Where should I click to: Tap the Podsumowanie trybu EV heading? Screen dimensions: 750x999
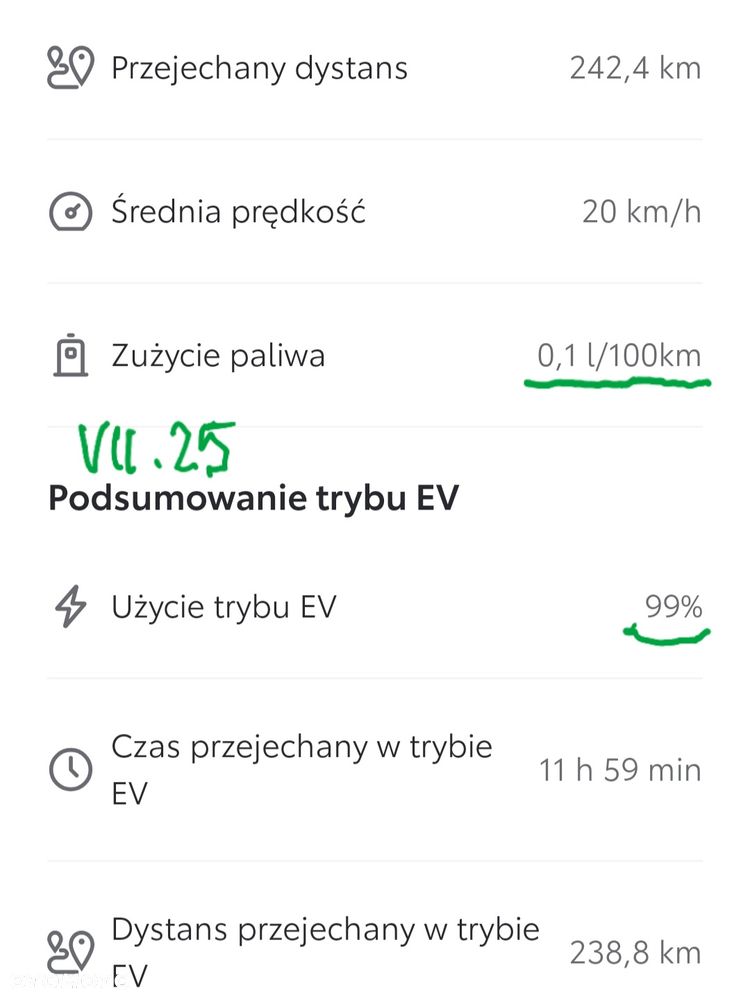(x=253, y=499)
